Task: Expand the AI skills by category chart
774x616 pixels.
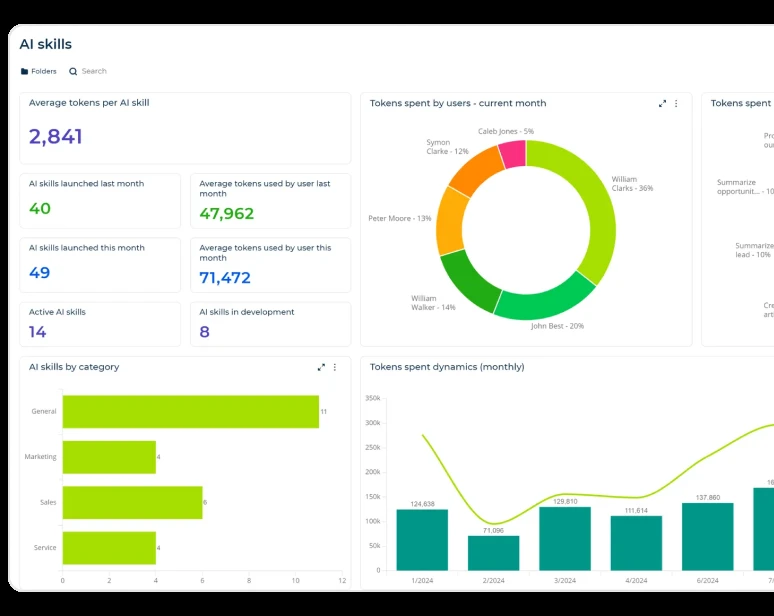Action: [x=321, y=367]
